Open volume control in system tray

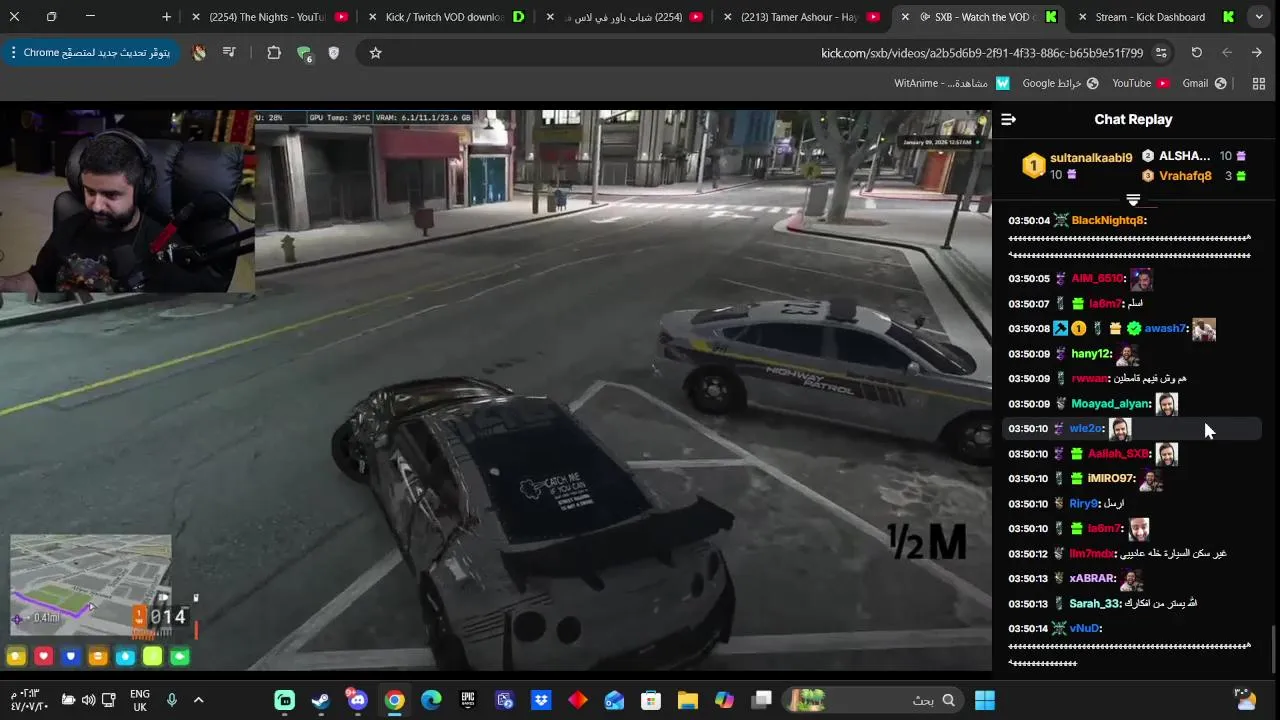pyautogui.click(x=88, y=700)
